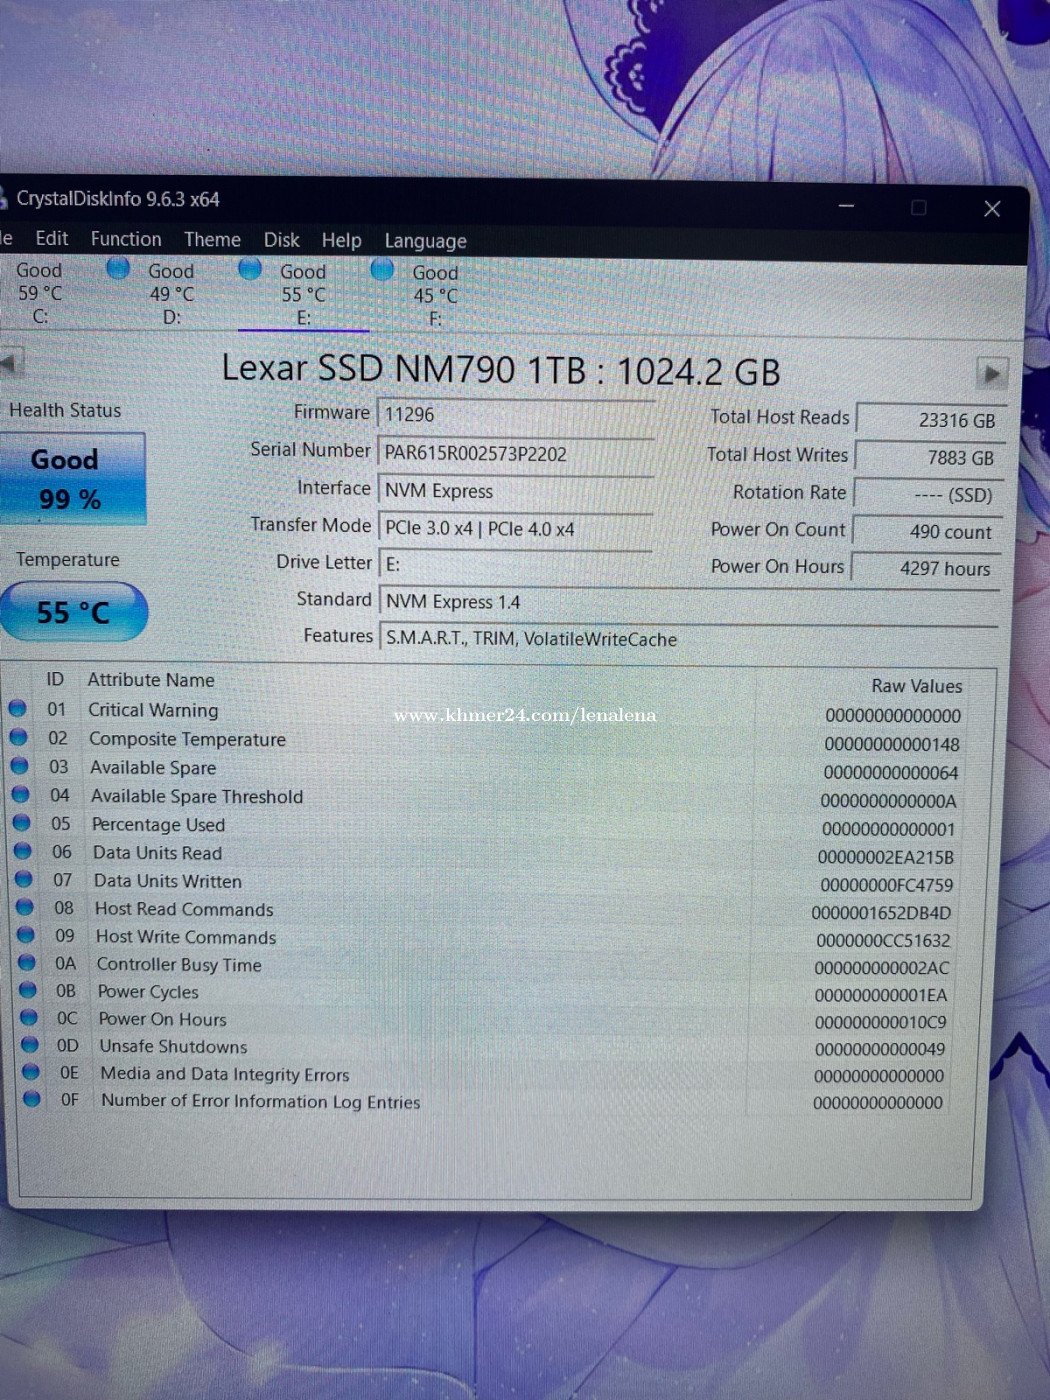Click the Raw Values column header

click(x=916, y=686)
